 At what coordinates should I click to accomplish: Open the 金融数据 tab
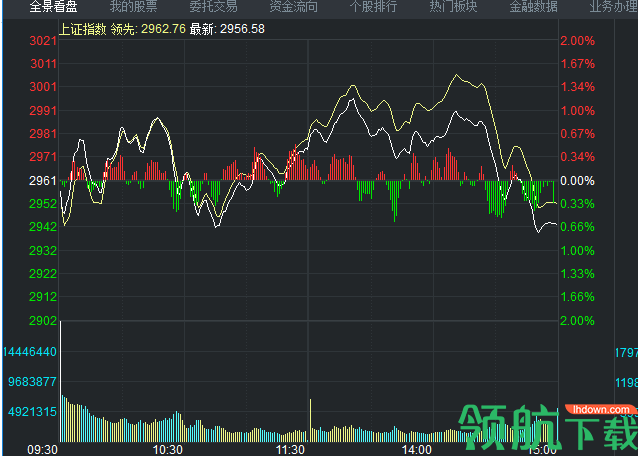(x=534, y=7)
